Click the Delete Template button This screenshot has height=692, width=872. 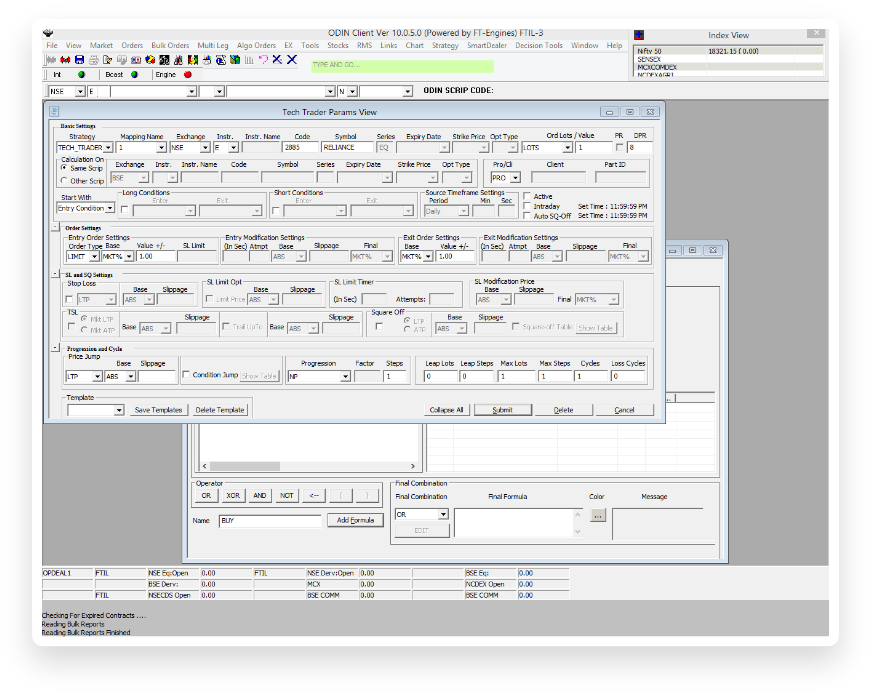coord(220,410)
